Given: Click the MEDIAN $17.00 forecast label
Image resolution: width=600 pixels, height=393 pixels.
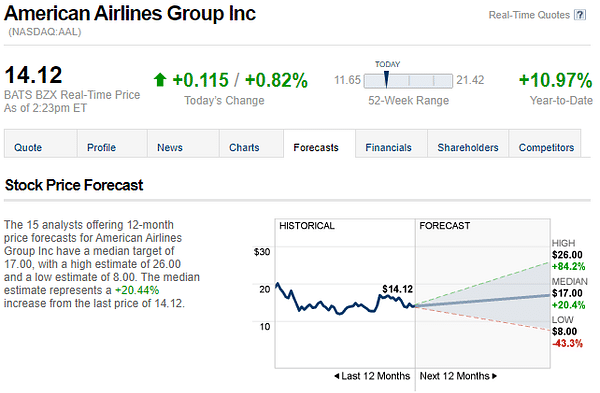Looking at the screenshot, I should pos(569,293).
